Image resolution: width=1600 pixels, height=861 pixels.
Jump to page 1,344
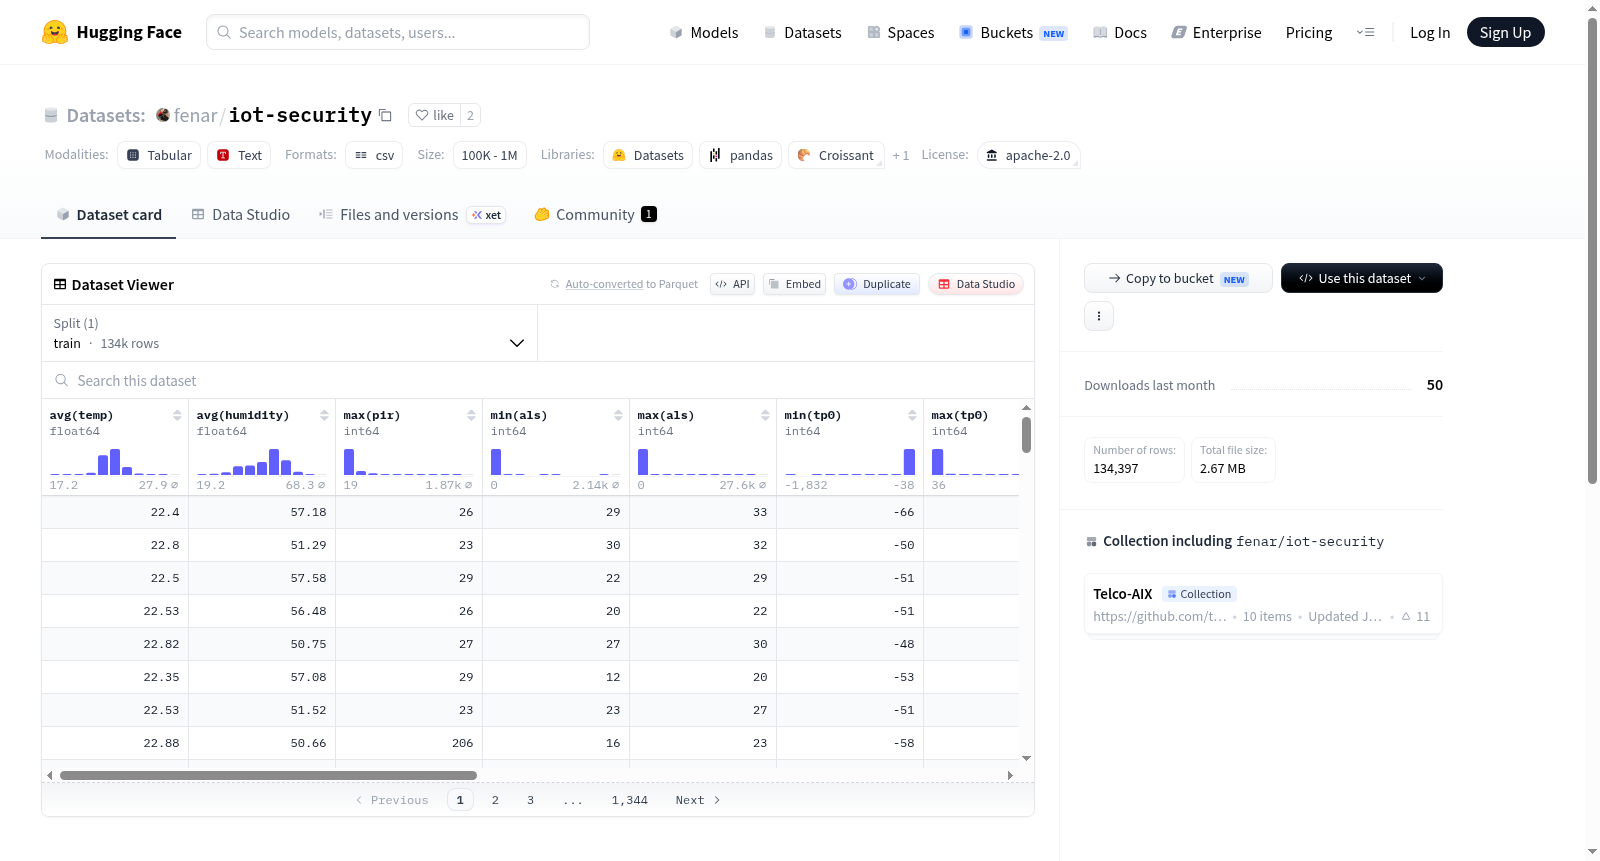[x=630, y=800]
